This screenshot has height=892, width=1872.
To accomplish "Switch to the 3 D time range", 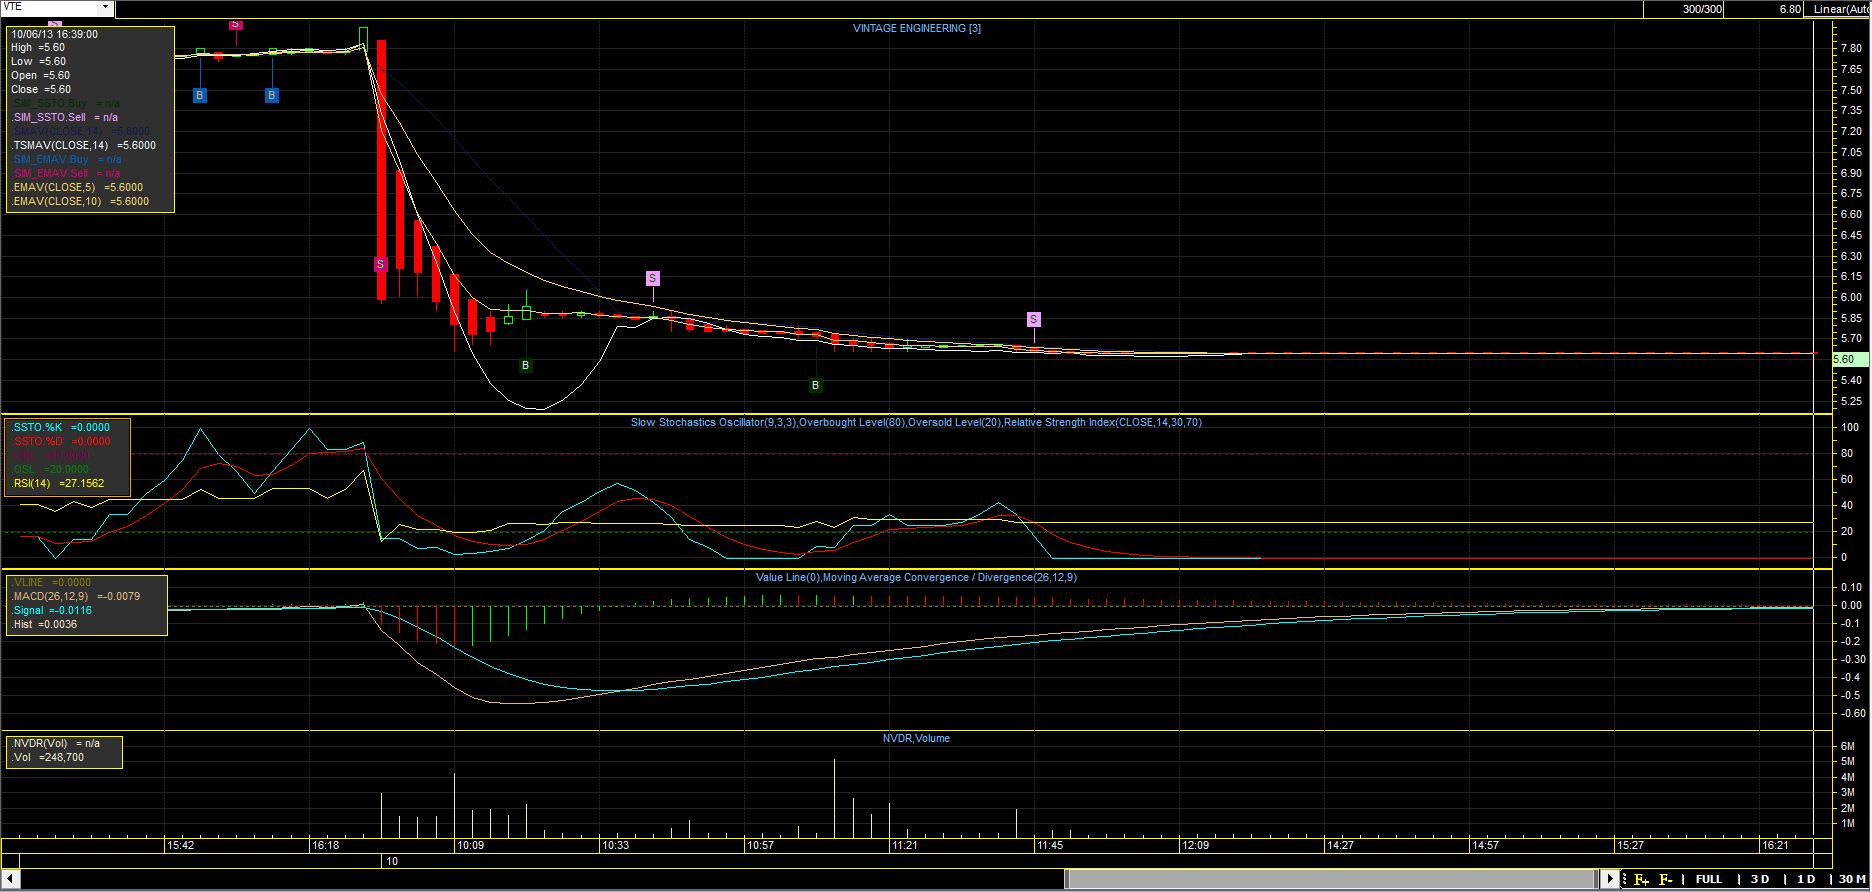I will click(1759, 879).
